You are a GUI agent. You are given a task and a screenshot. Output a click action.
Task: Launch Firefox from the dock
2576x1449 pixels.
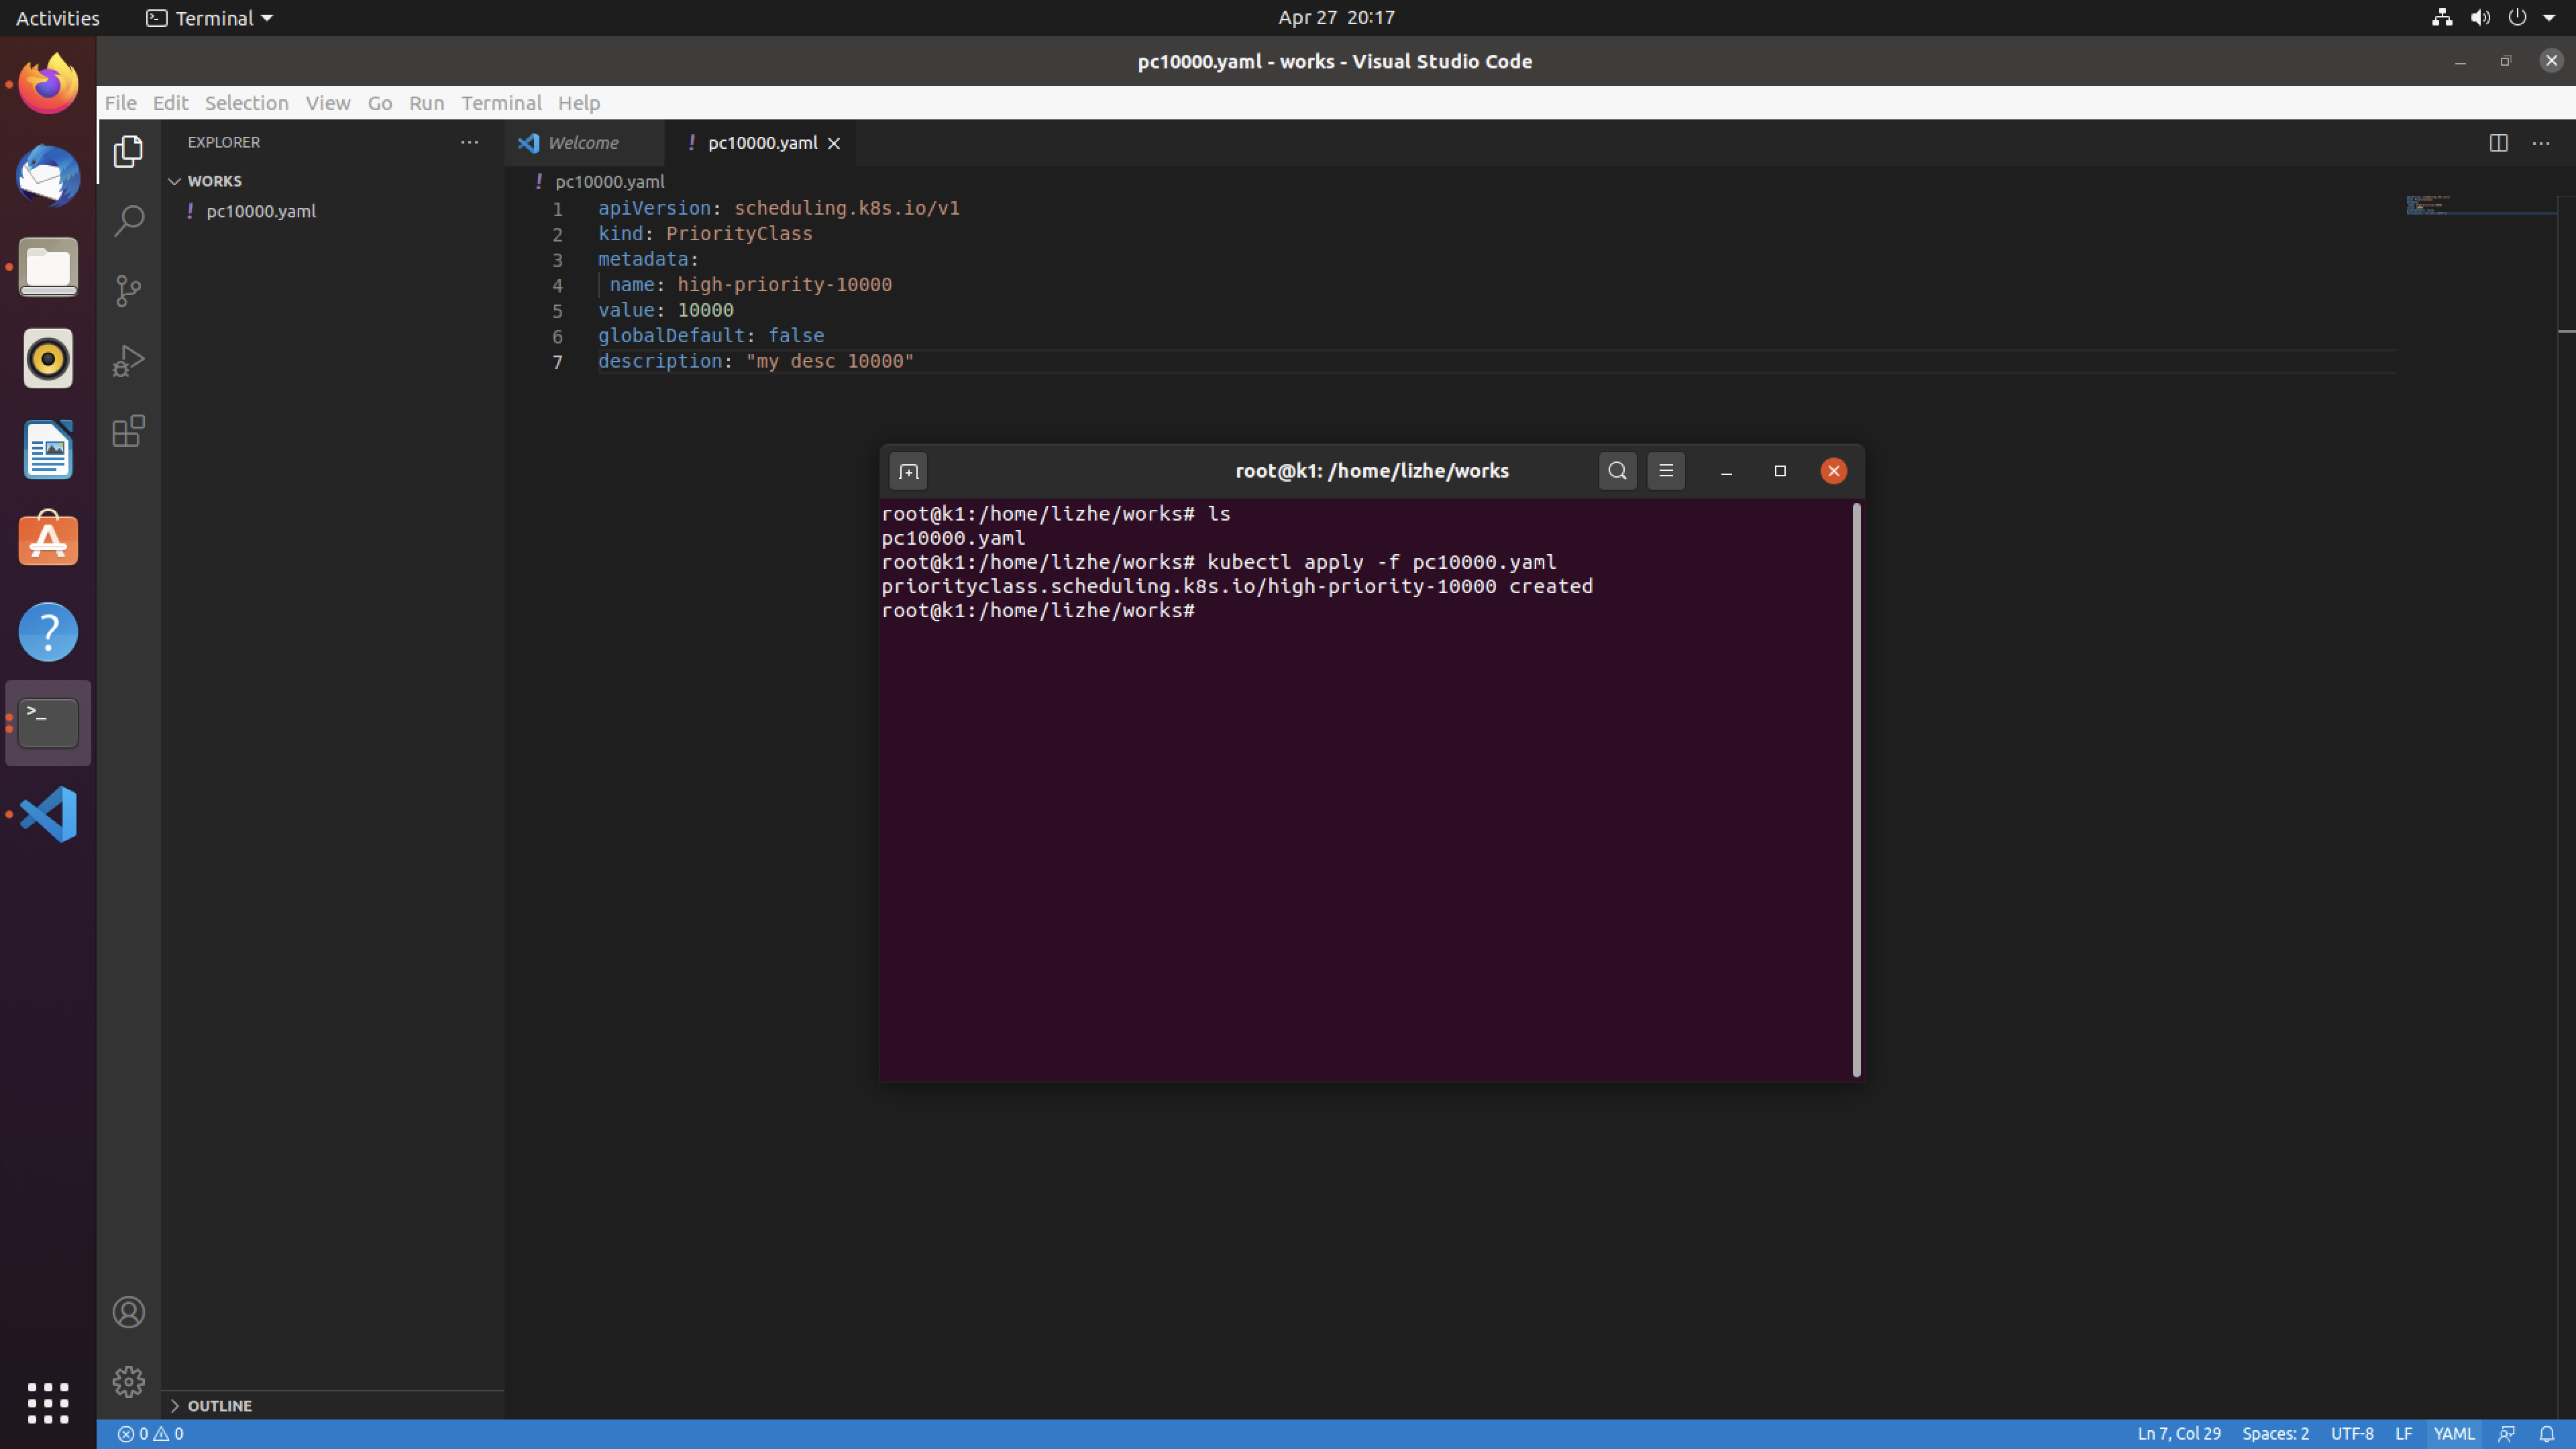48,85
